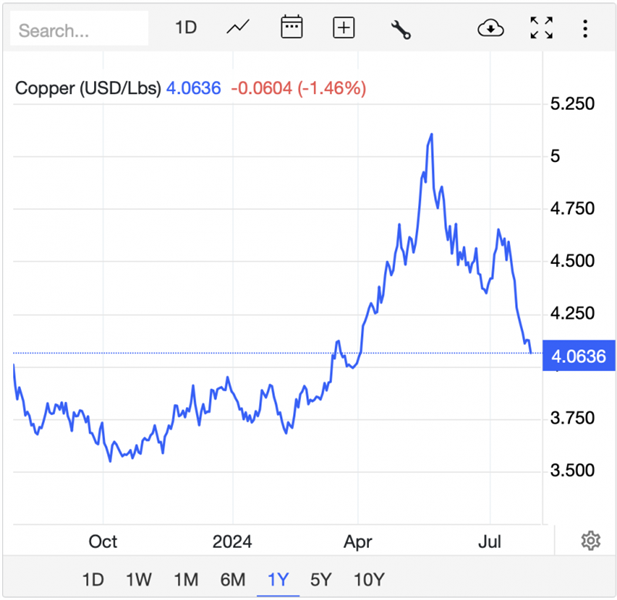Viewport: 617px width, 600px height.
Task: Click the 4.500 axis label
Action: 572,261
